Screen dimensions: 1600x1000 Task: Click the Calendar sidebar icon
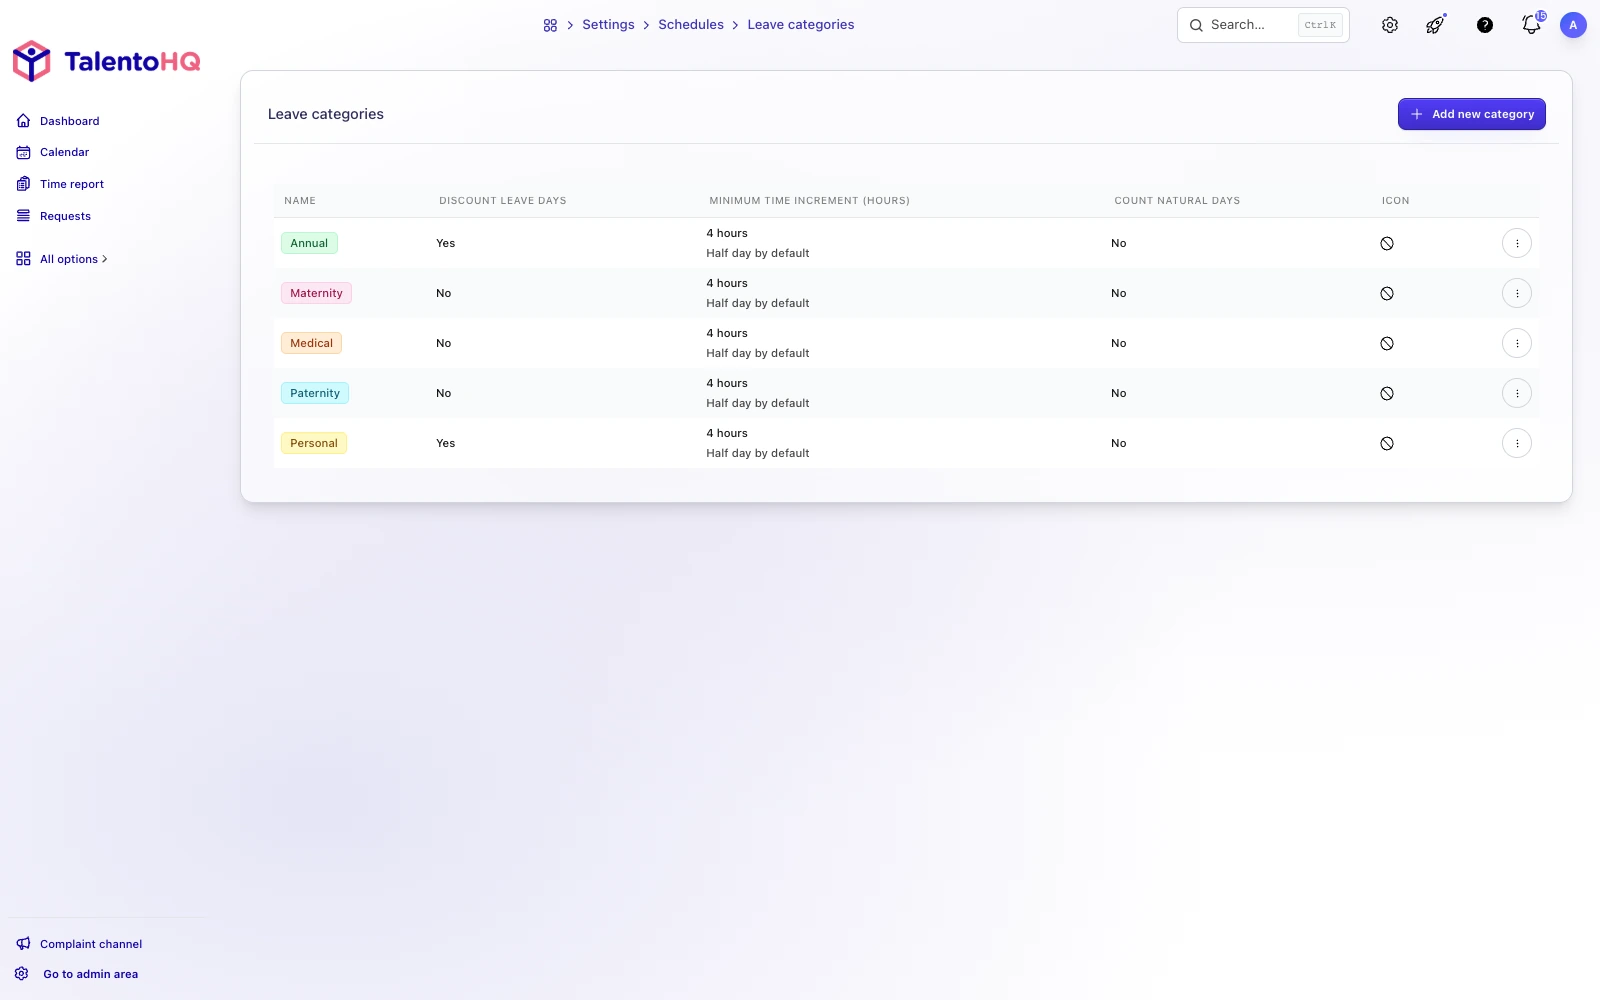(x=23, y=152)
